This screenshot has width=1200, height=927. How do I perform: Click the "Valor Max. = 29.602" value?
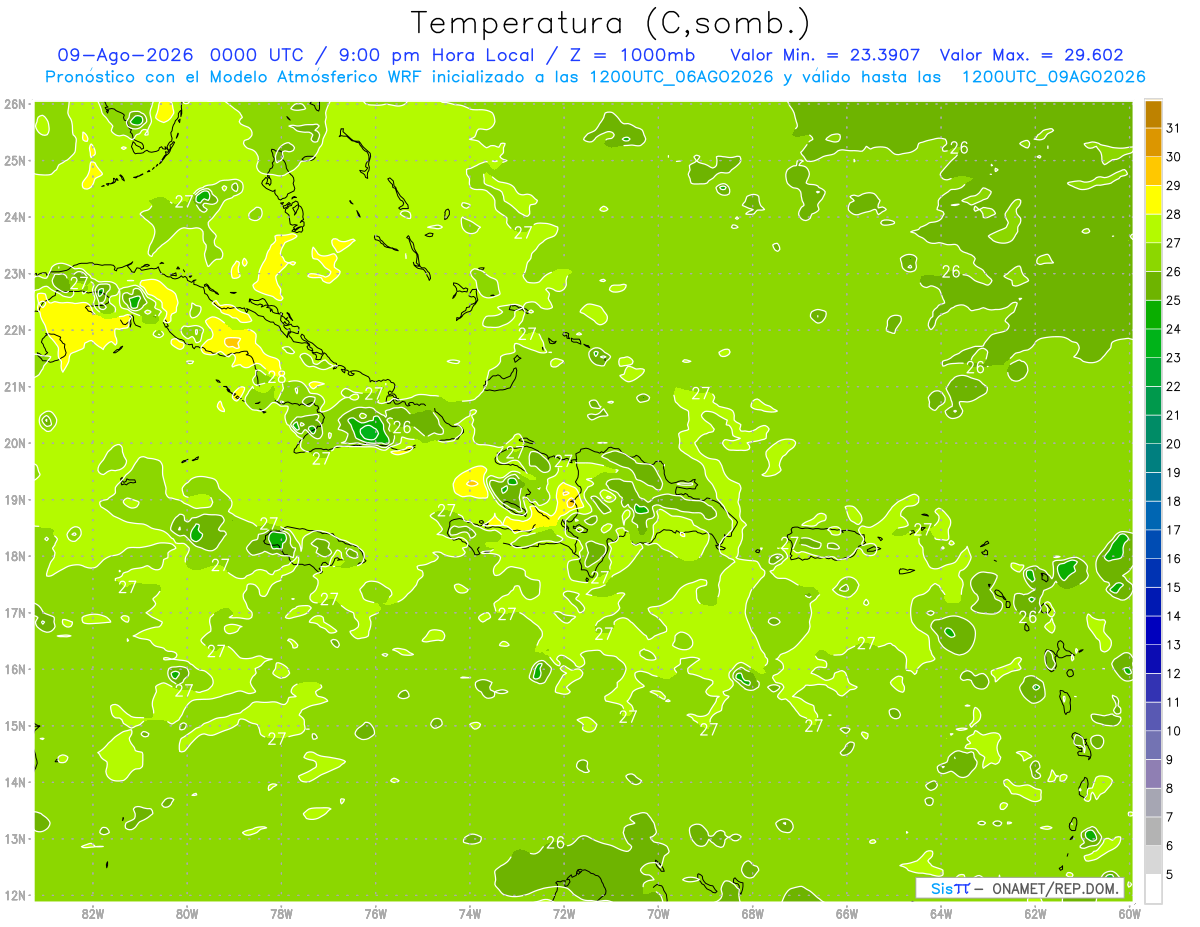pos(1031,56)
